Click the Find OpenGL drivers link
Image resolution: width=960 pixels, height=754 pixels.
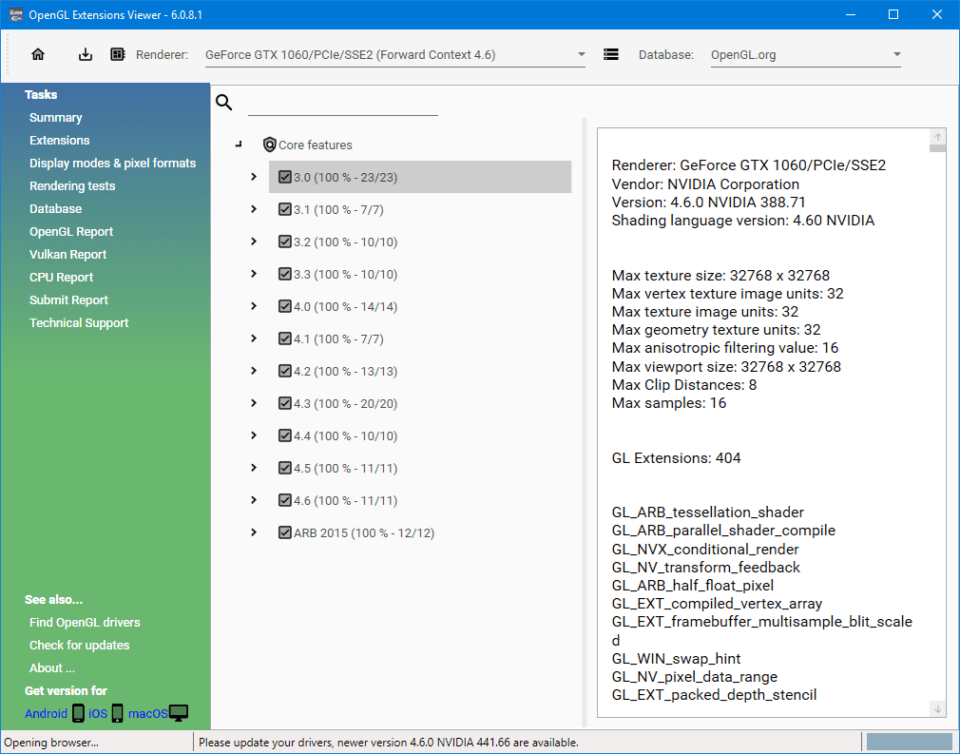[84, 623]
